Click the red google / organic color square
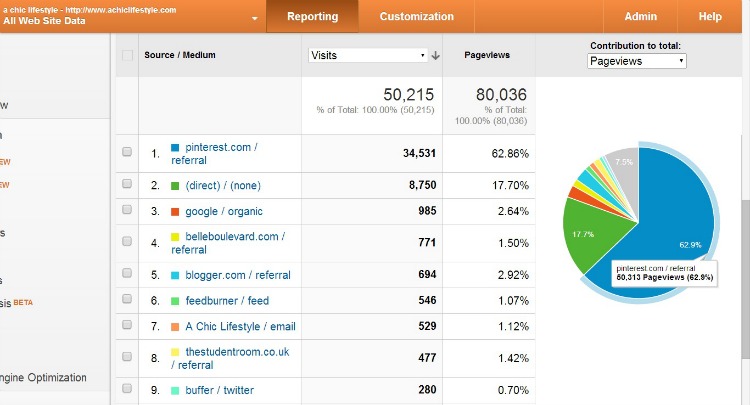The image size is (750, 405). (175, 211)
